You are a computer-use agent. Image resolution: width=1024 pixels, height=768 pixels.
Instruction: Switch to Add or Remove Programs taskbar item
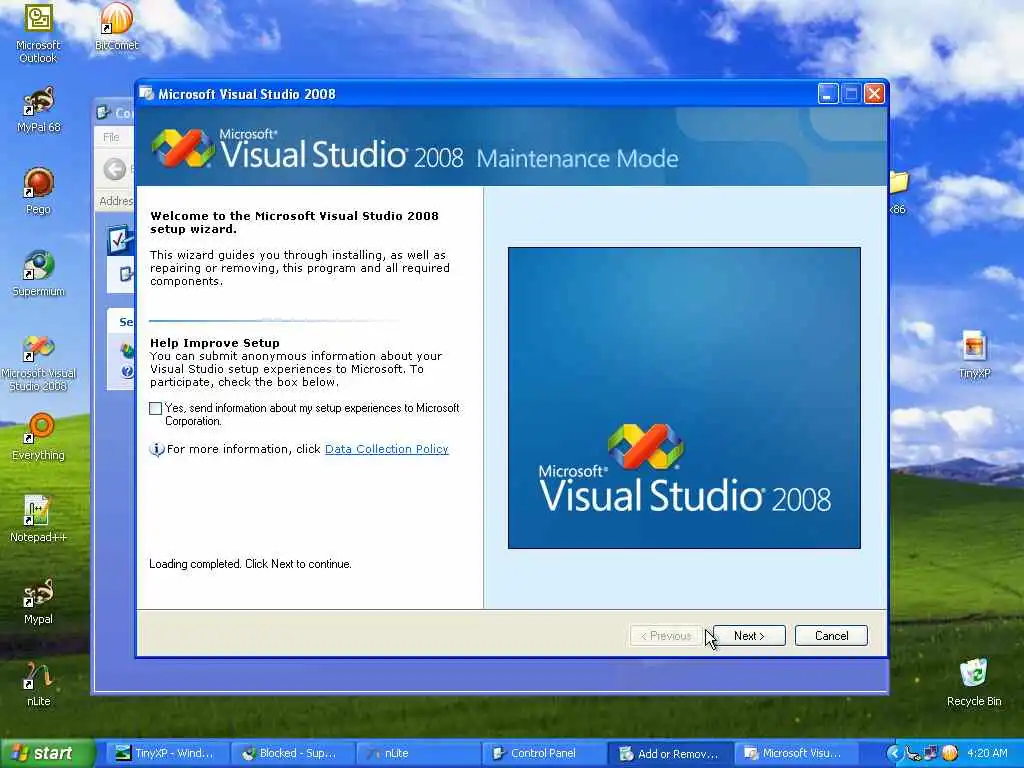[x=671, y=753]
